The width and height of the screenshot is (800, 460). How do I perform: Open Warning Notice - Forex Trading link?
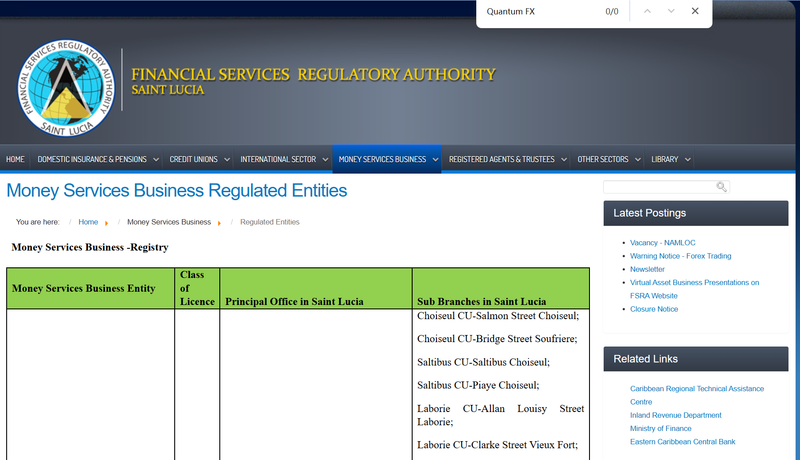click(x=680, y=256)
